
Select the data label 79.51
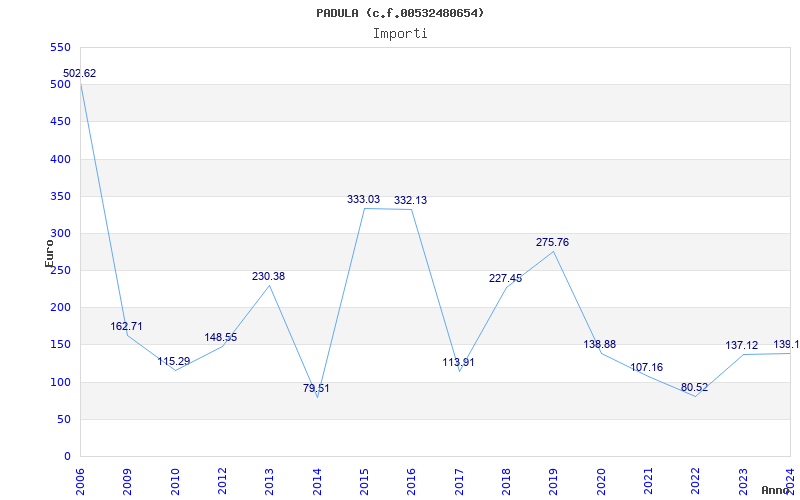316,388
